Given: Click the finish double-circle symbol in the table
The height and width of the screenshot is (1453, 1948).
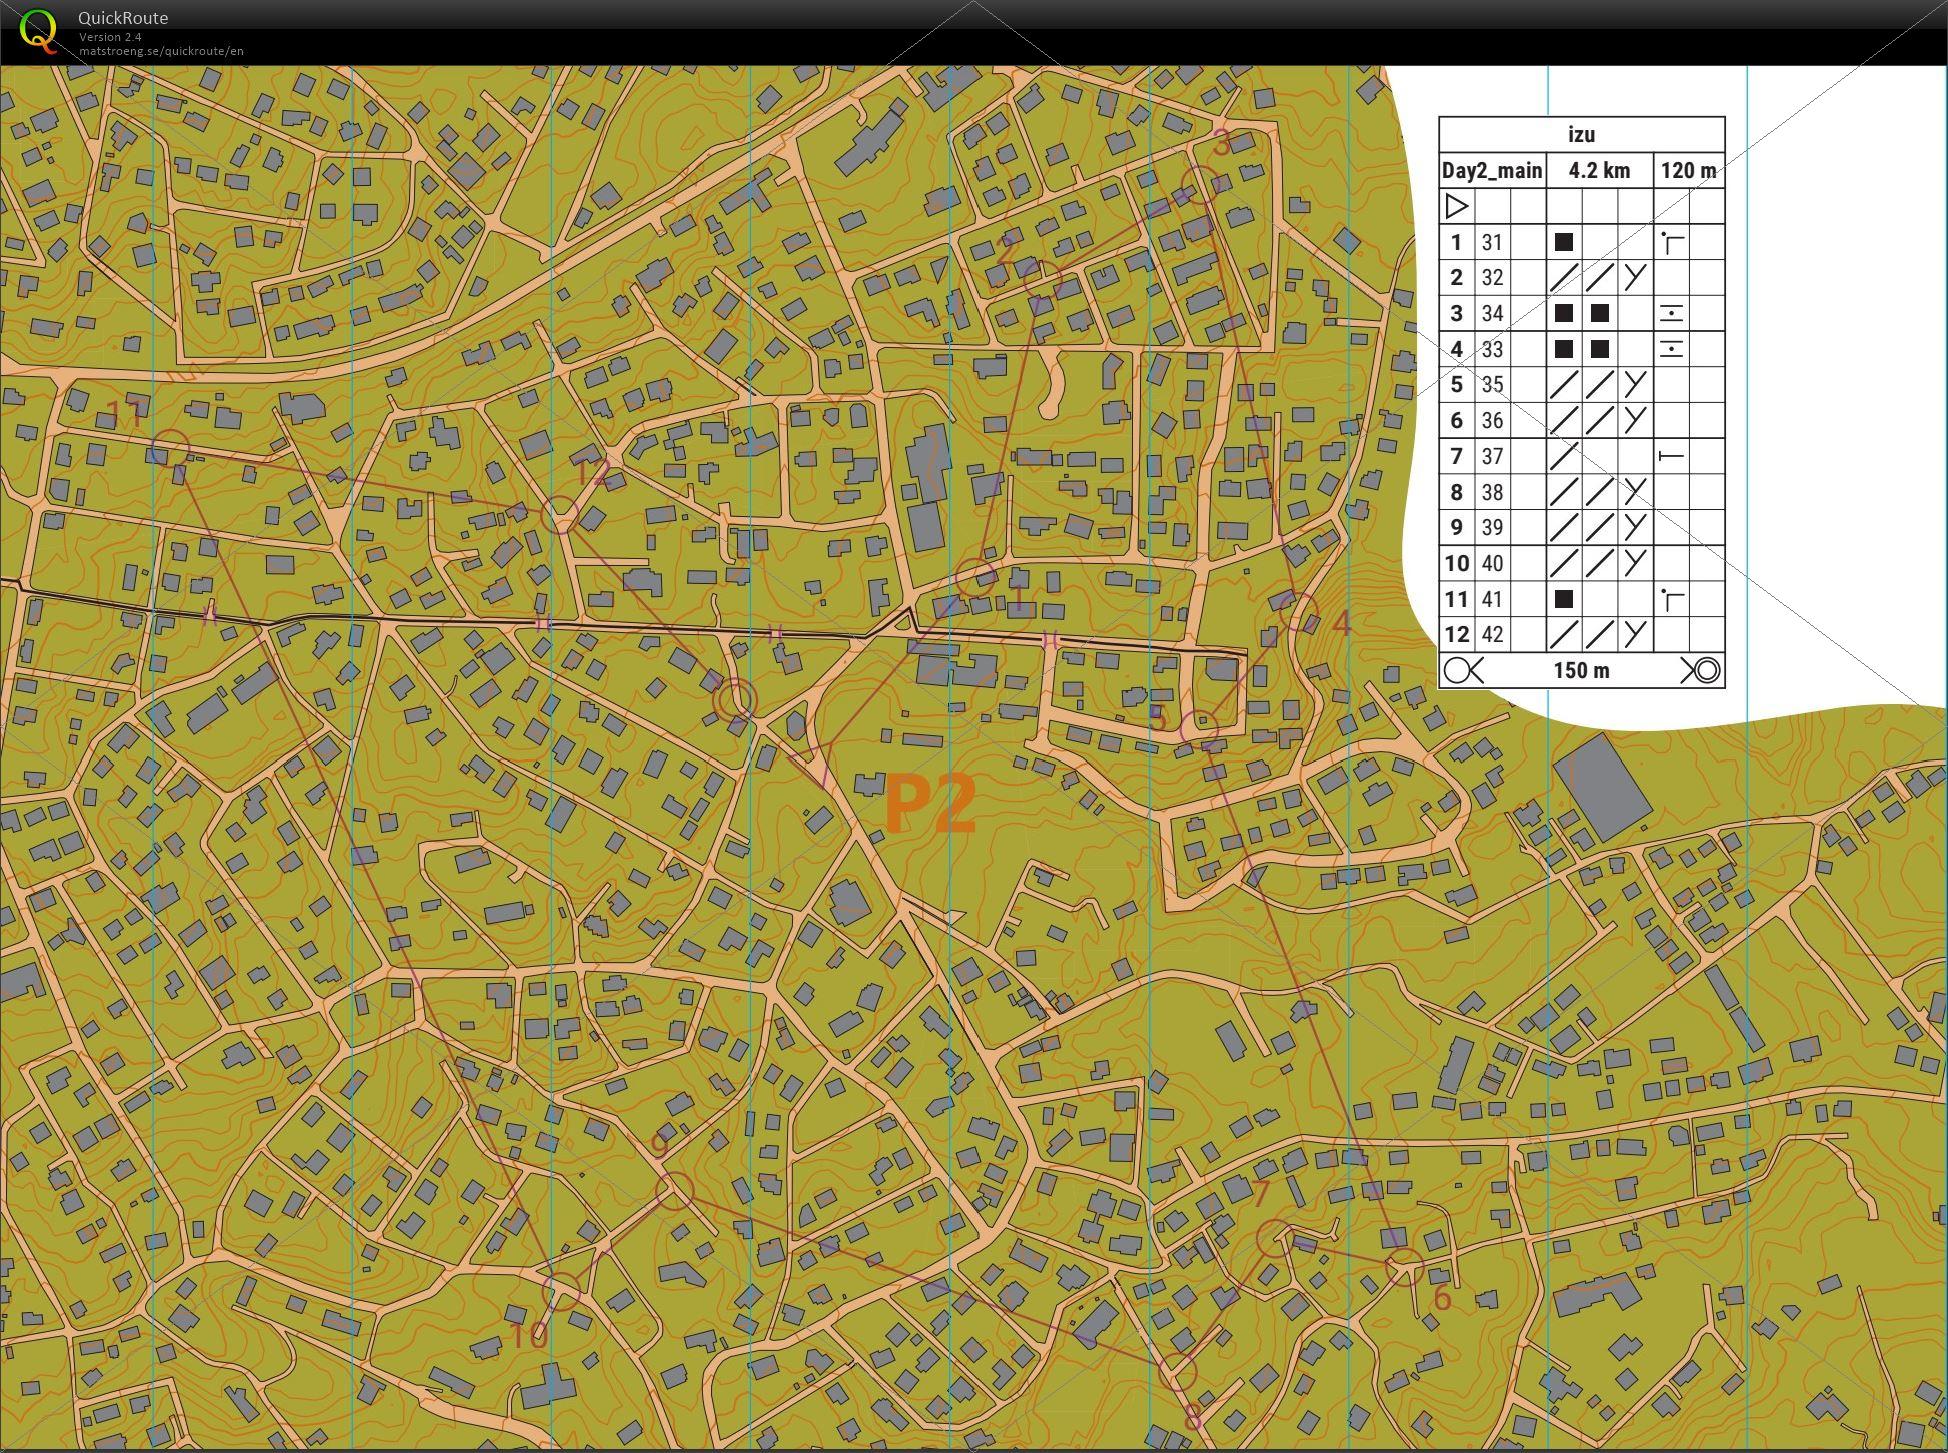Looking at the screenshot, I should 1704,670.
